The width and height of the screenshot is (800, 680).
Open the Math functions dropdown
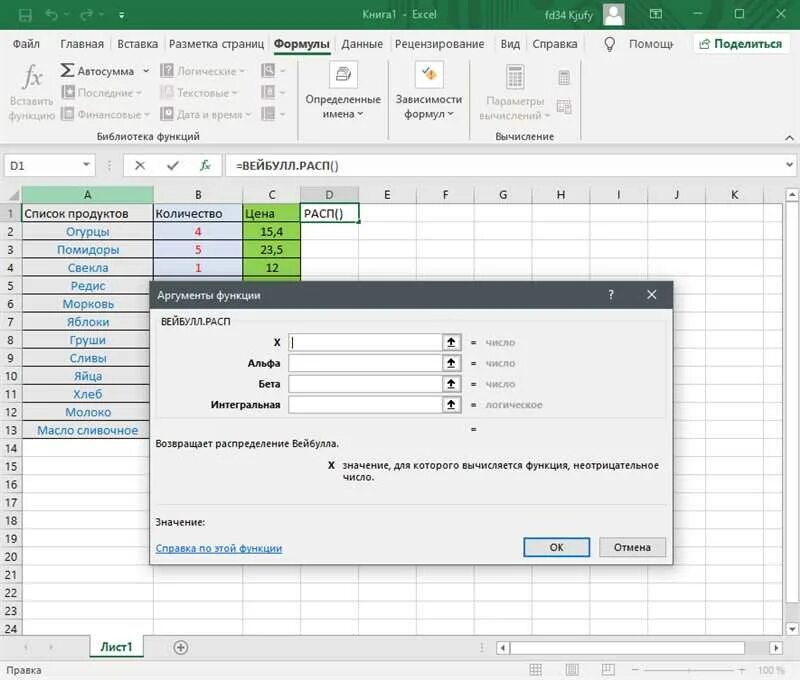pyautogui.click(x=273, y=92)
